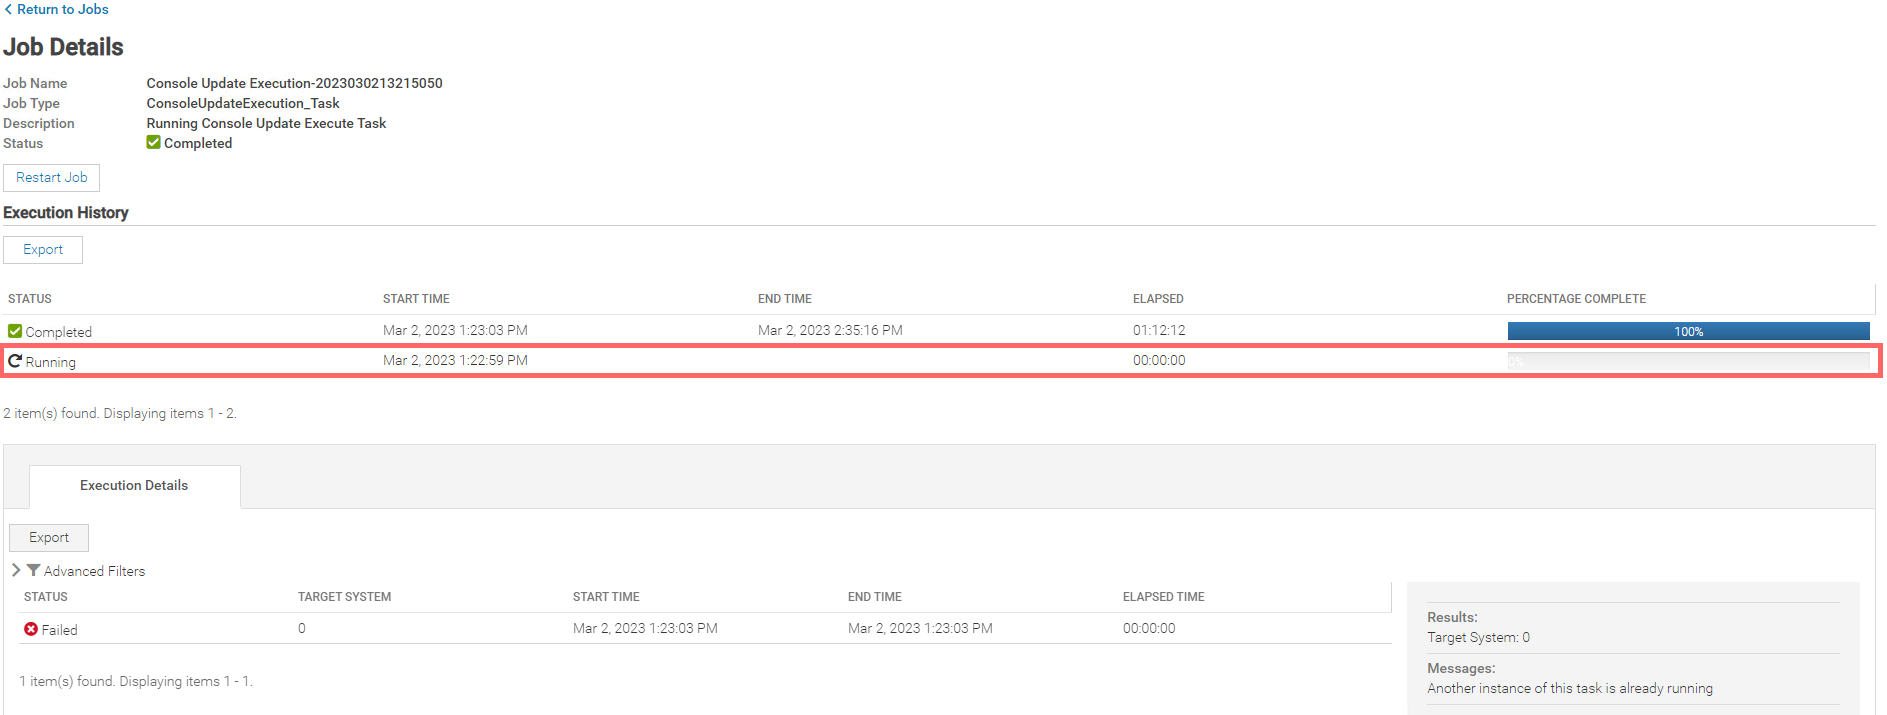The image size is (1887, 715).
Task: Sort execution history by Start Time header
Action: tap(416, 299)
